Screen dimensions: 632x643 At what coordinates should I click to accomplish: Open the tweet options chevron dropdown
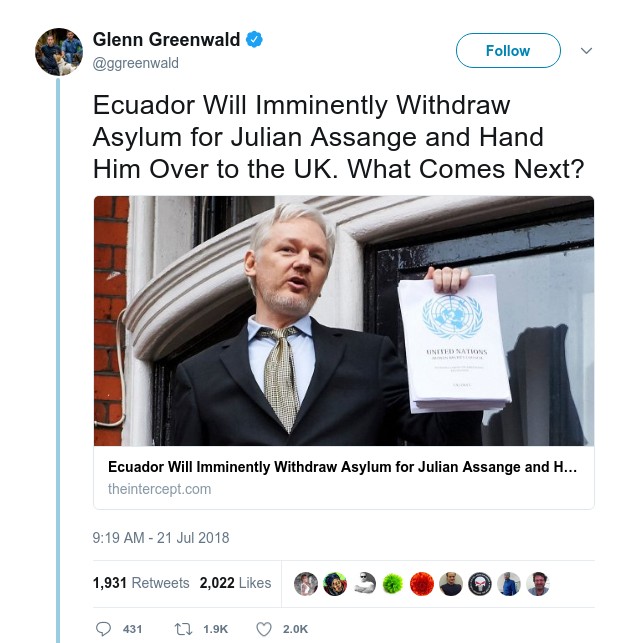(x=586, y=50)
